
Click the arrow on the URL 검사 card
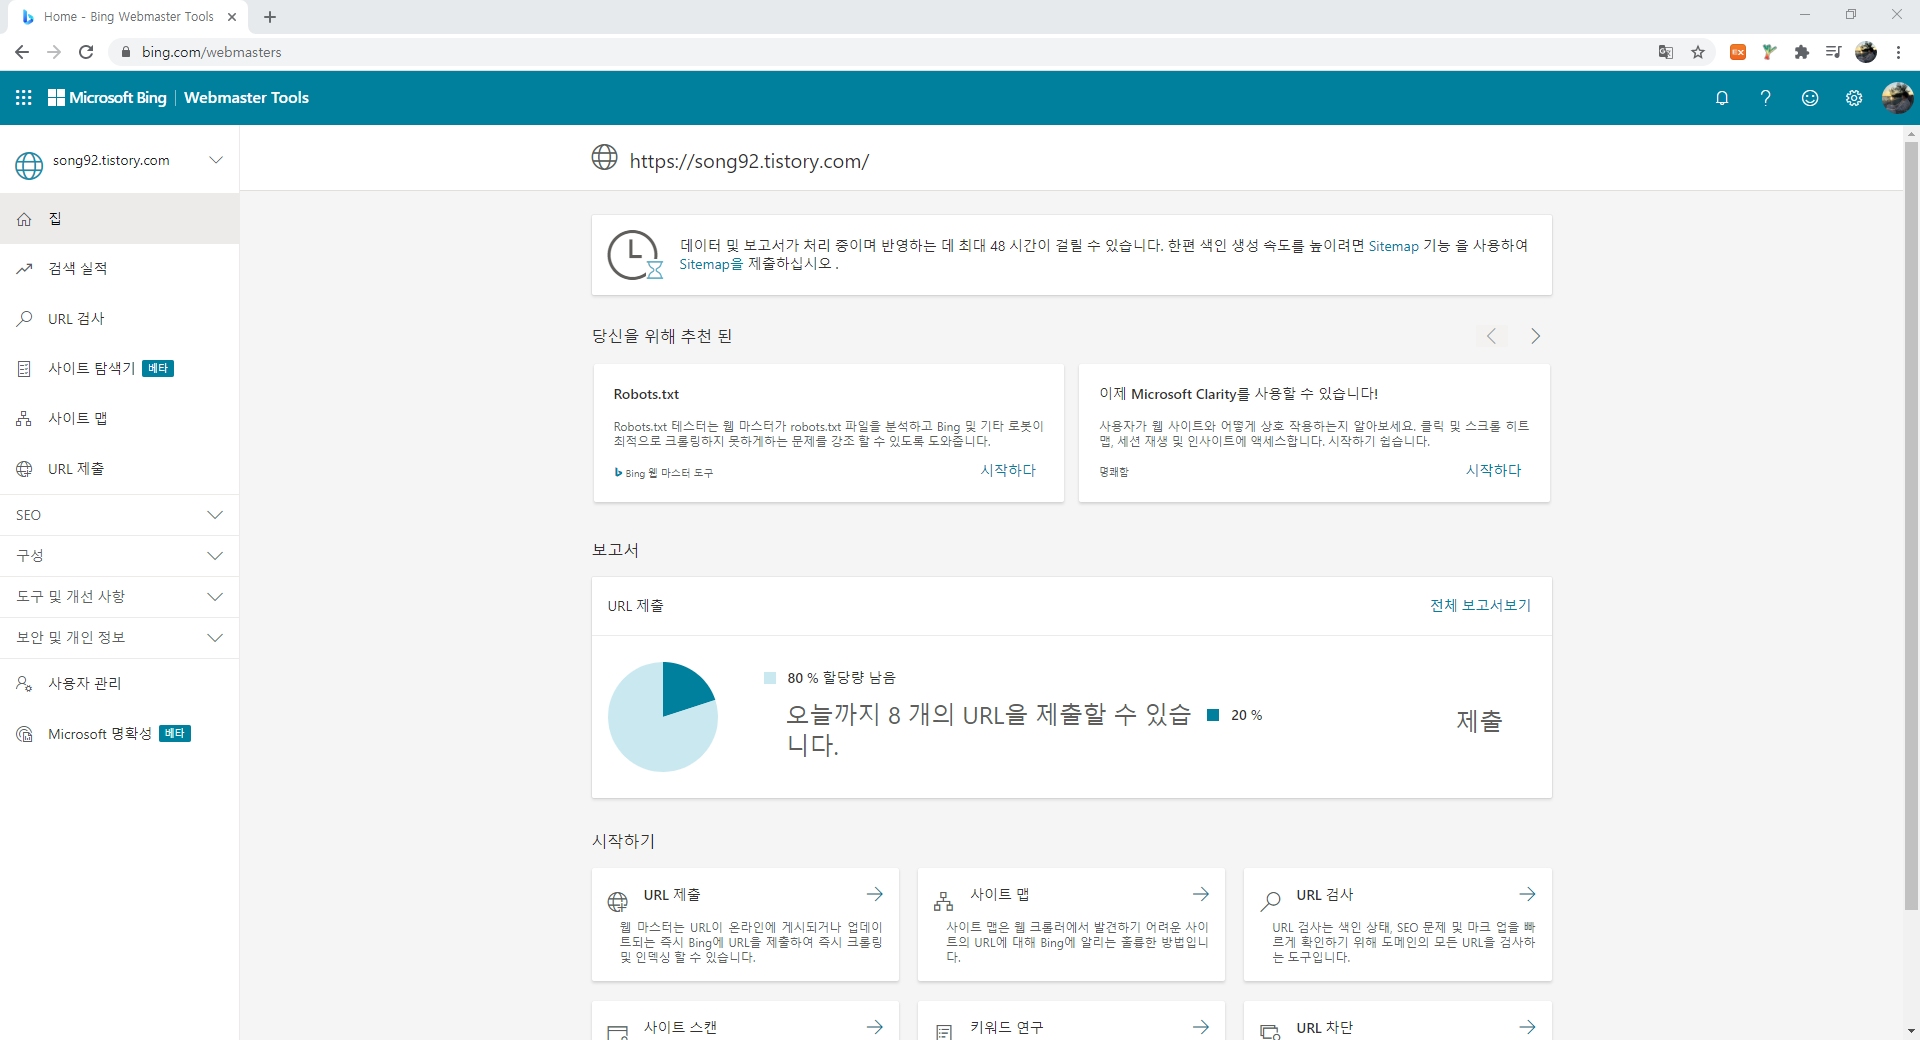click(1527, 894)
